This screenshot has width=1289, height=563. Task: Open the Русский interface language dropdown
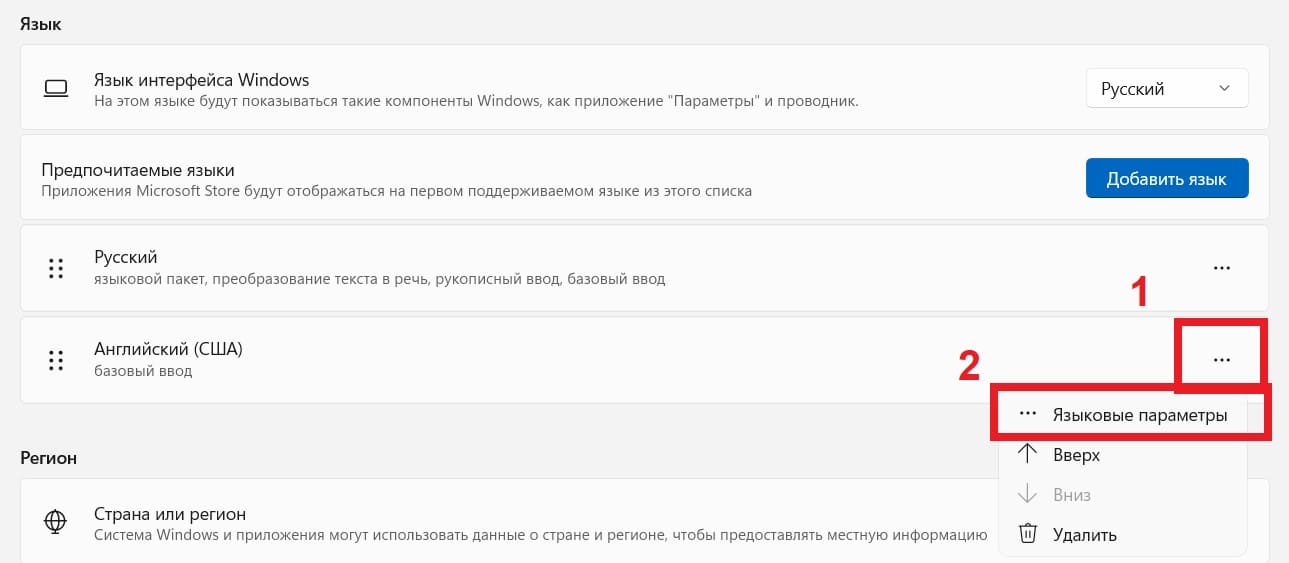(1167, 88)
